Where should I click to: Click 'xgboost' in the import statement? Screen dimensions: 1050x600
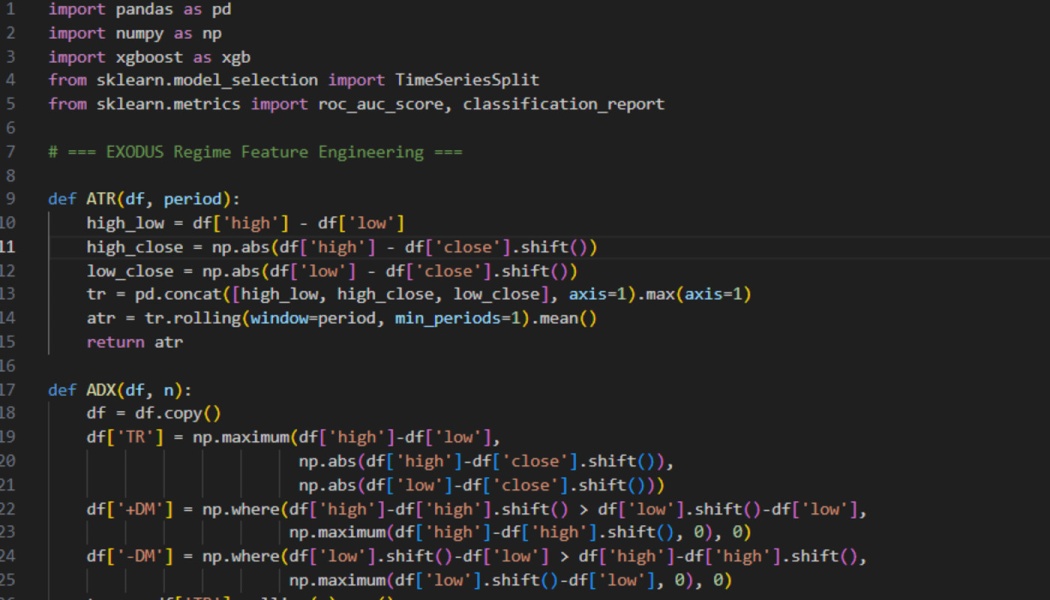[x=149, y=58]
